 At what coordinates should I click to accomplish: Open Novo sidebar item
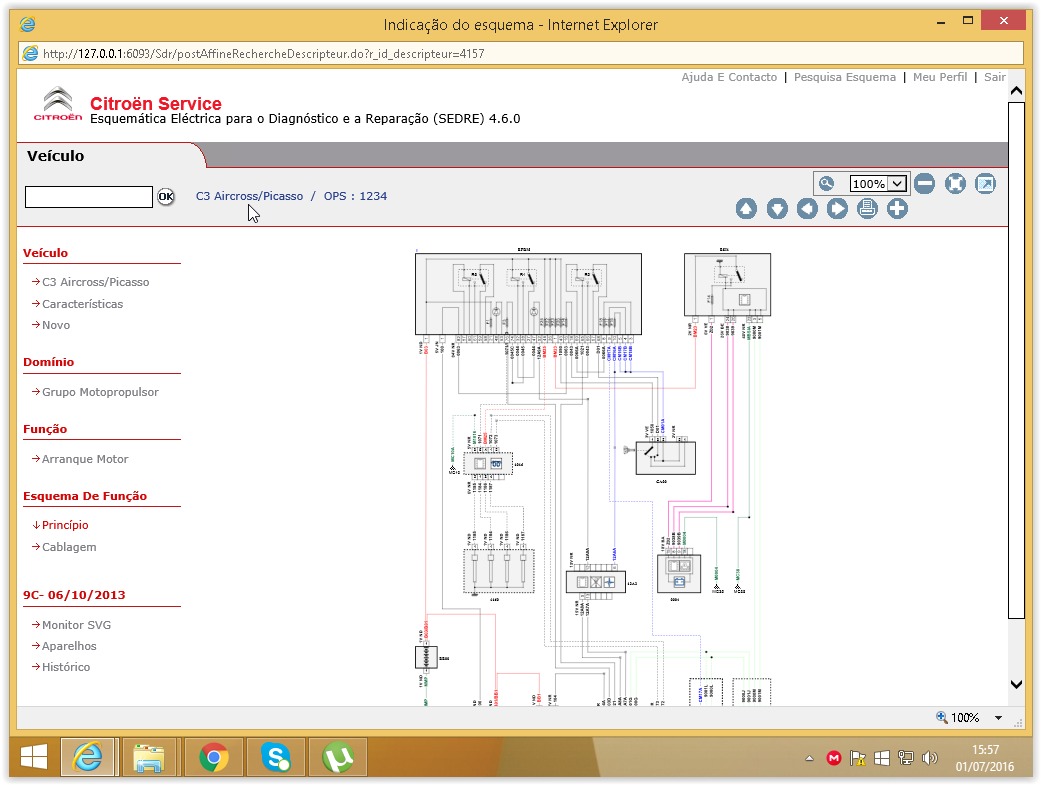click(56, 325)
